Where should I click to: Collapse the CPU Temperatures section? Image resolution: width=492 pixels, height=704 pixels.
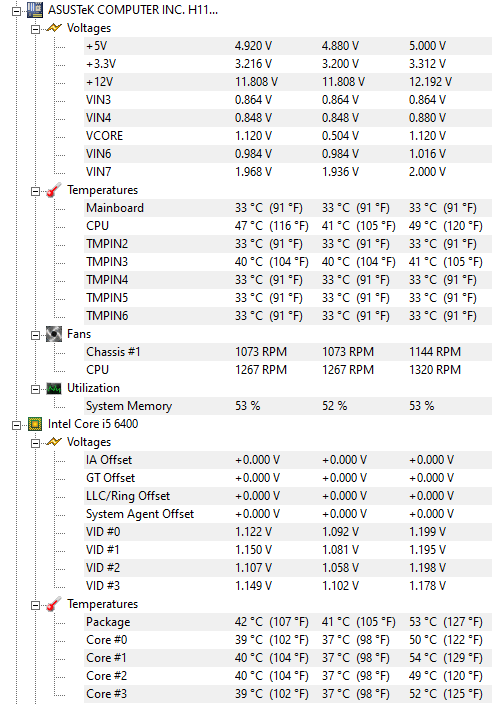[35, 606]
